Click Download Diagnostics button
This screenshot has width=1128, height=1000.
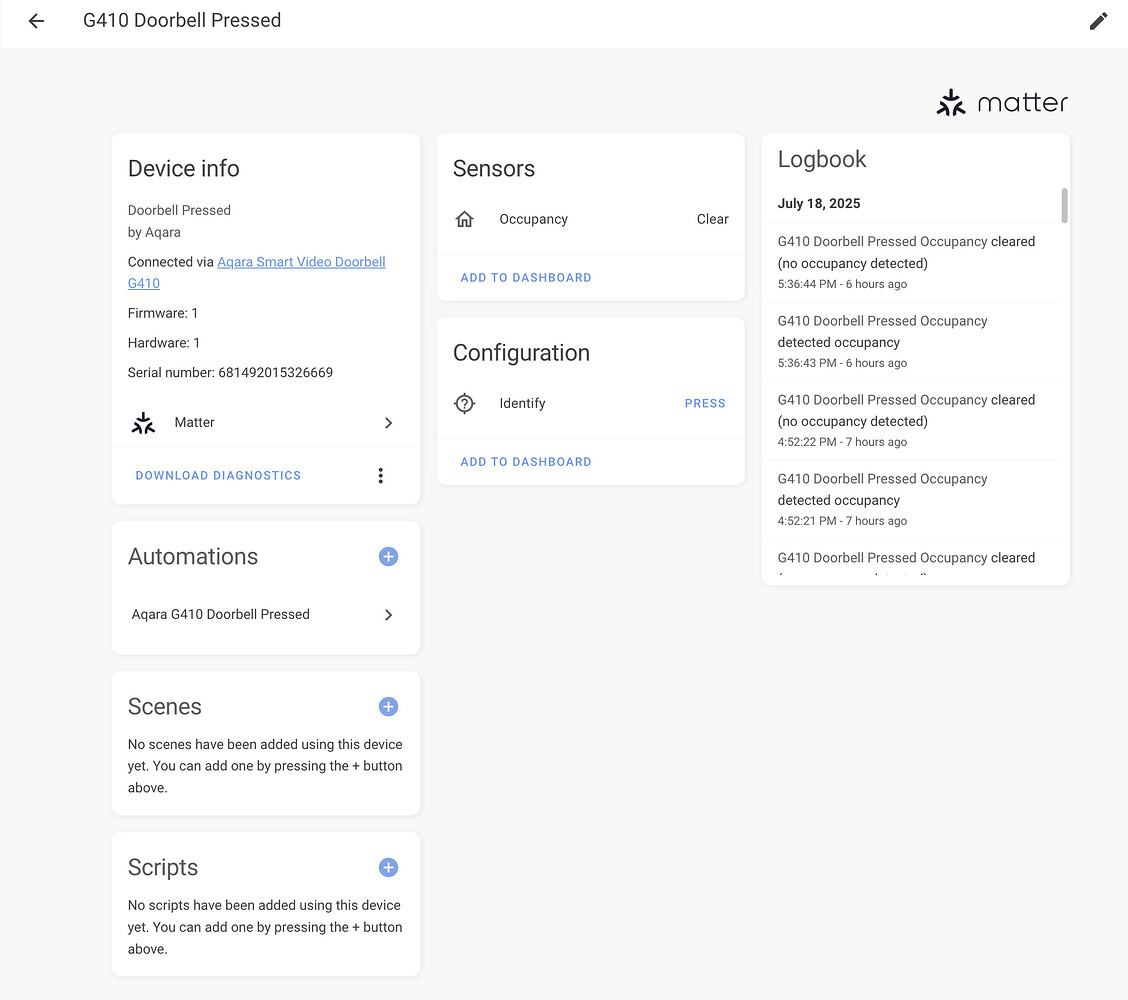click(x=218, y=476)
